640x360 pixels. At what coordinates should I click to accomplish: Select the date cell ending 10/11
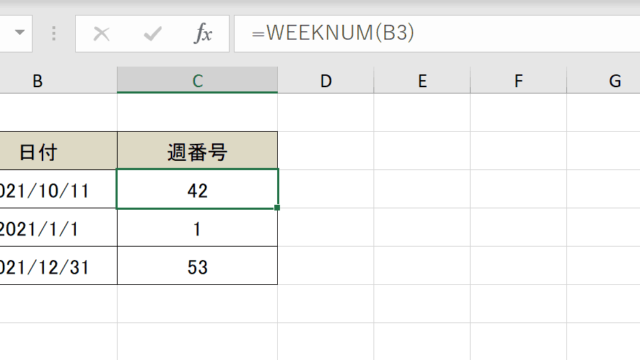tap(58, 189)
